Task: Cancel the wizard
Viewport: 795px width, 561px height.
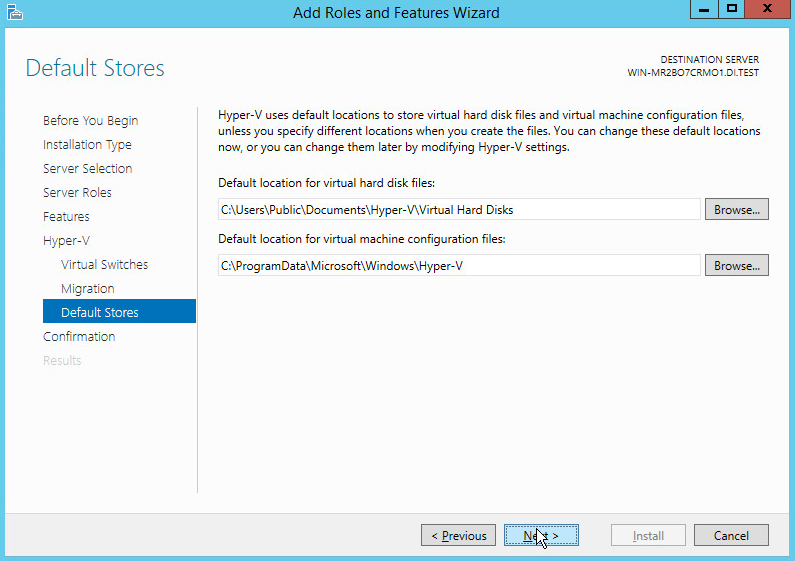Action: 731,536
